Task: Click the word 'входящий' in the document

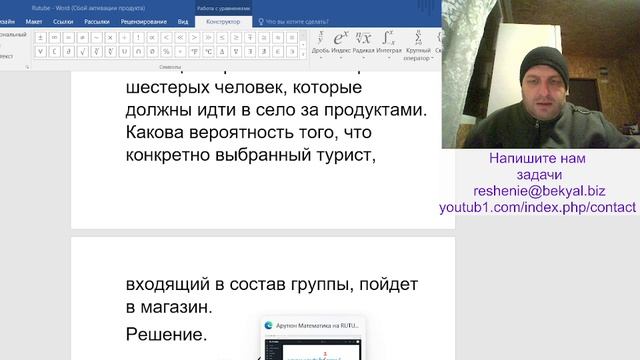Action: pos(168,284)
